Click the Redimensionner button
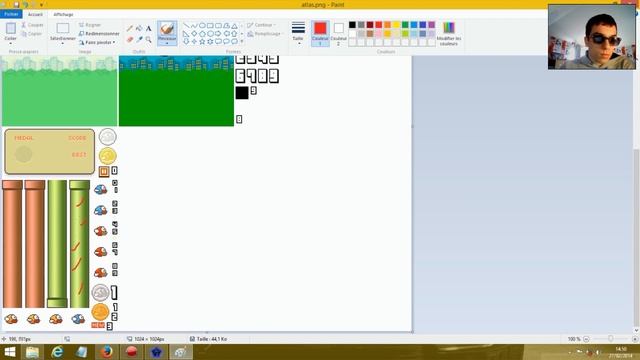The image size is (640, 360). [x=99, y=33]
